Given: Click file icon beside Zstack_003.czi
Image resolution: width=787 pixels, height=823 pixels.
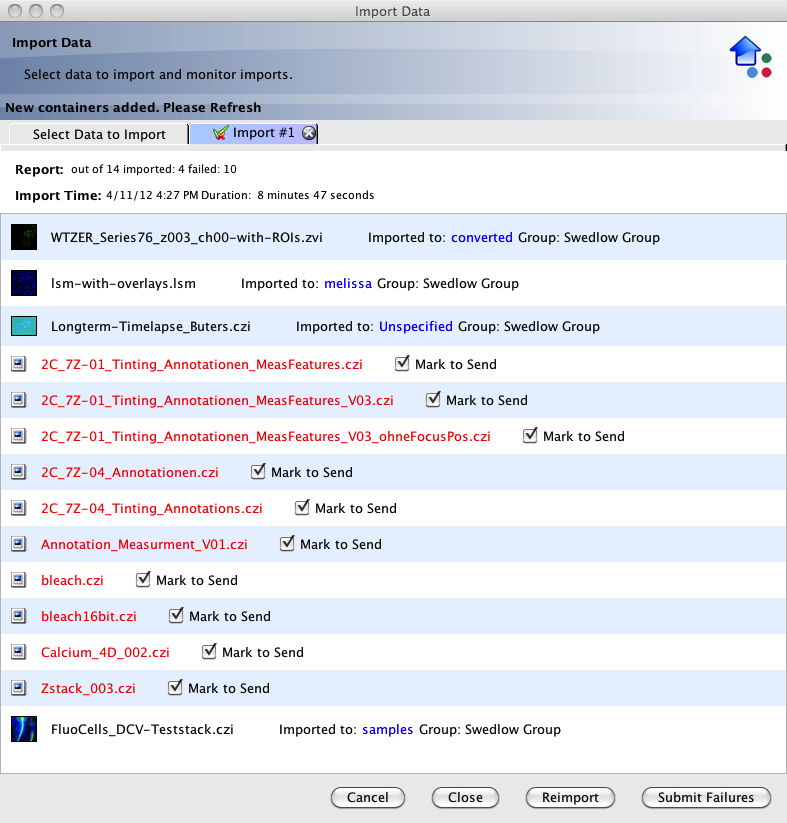Looking at the screenshot, I should click(x=18, y=688).
